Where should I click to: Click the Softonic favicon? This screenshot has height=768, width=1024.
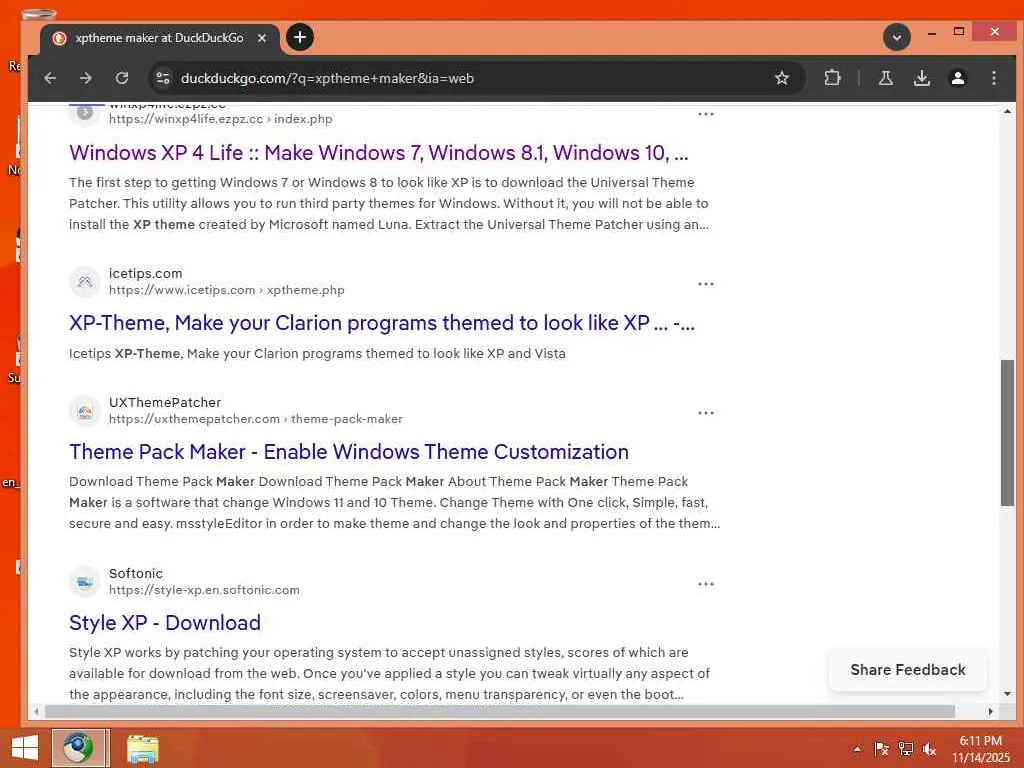point(85,581)
